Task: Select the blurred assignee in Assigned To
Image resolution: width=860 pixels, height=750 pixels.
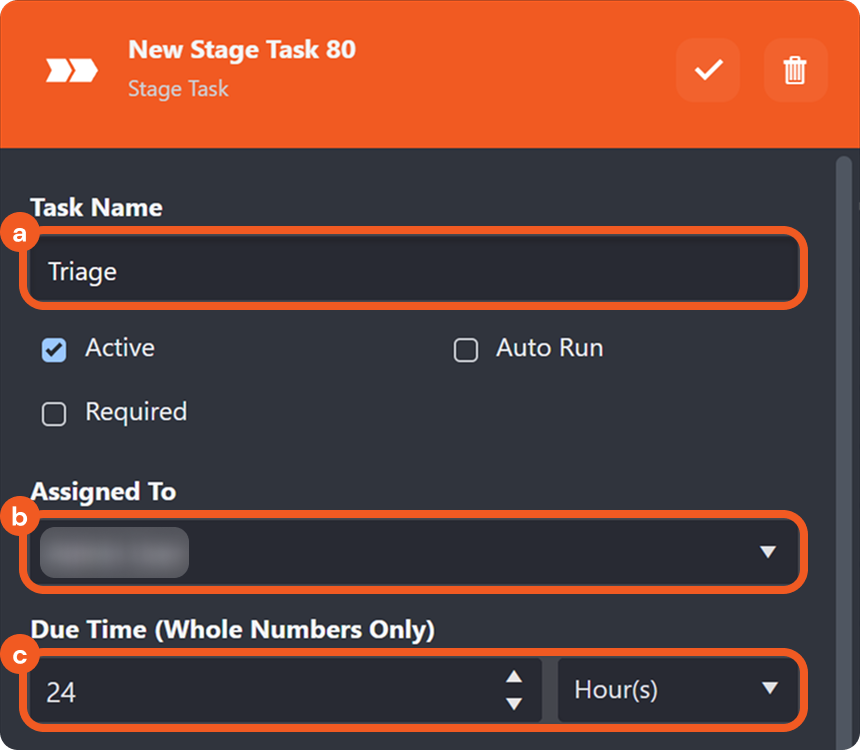Action: 115,552
